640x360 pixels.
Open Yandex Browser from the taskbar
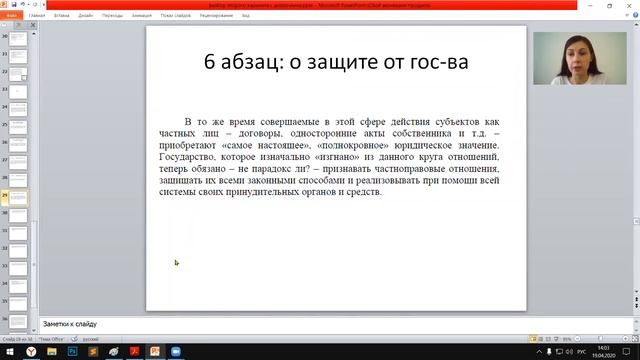[31, 351]
